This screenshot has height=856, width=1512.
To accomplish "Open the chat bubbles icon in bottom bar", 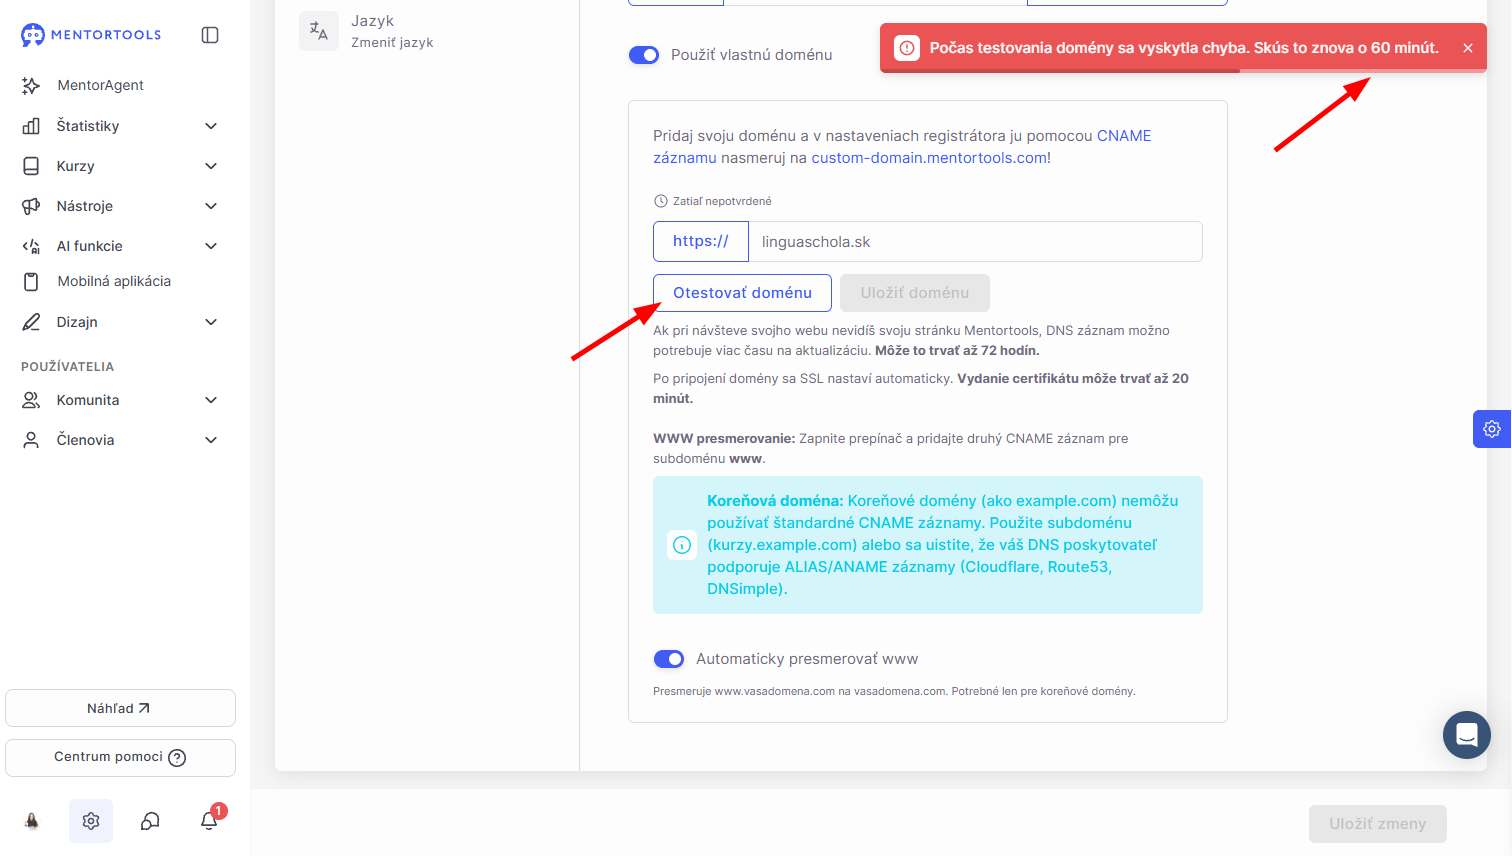I will click(x=150, y=821).
